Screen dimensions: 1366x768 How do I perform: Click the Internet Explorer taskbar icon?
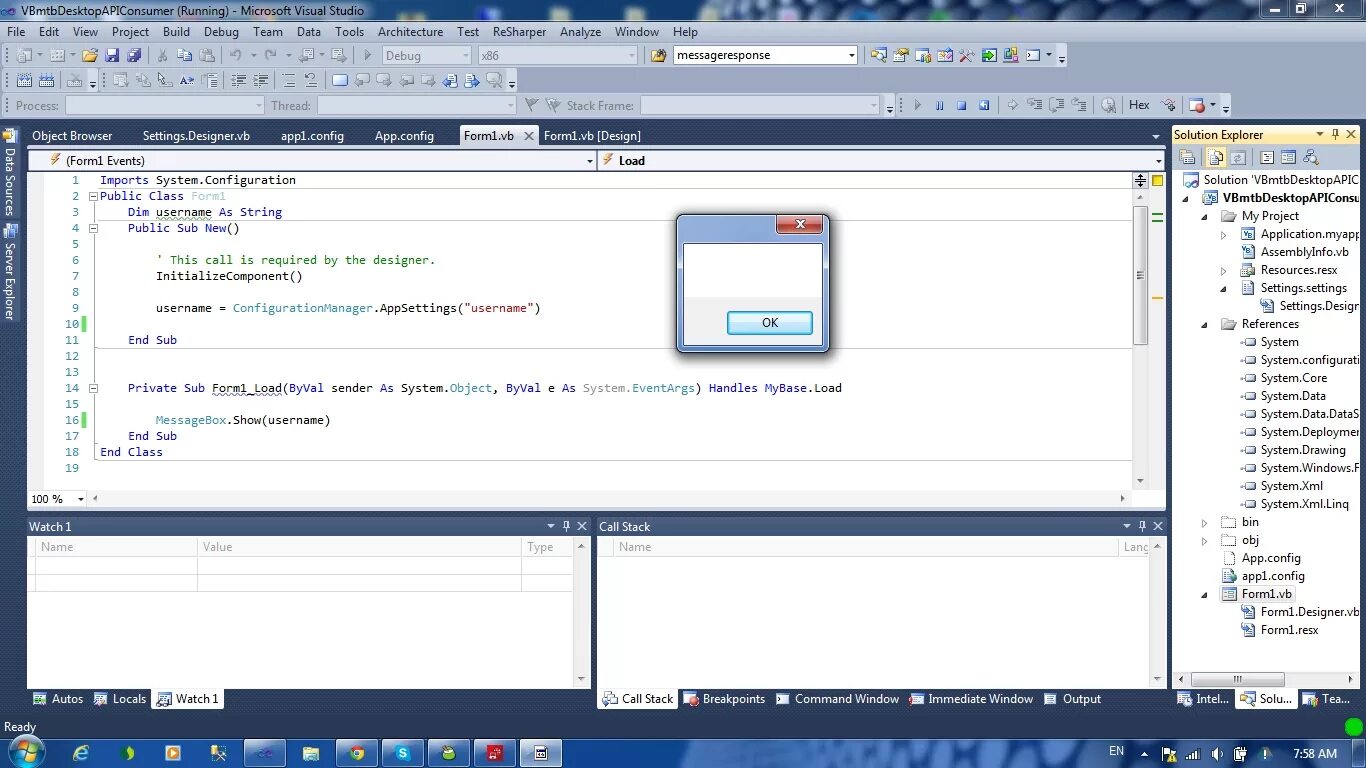pos(81,753)
